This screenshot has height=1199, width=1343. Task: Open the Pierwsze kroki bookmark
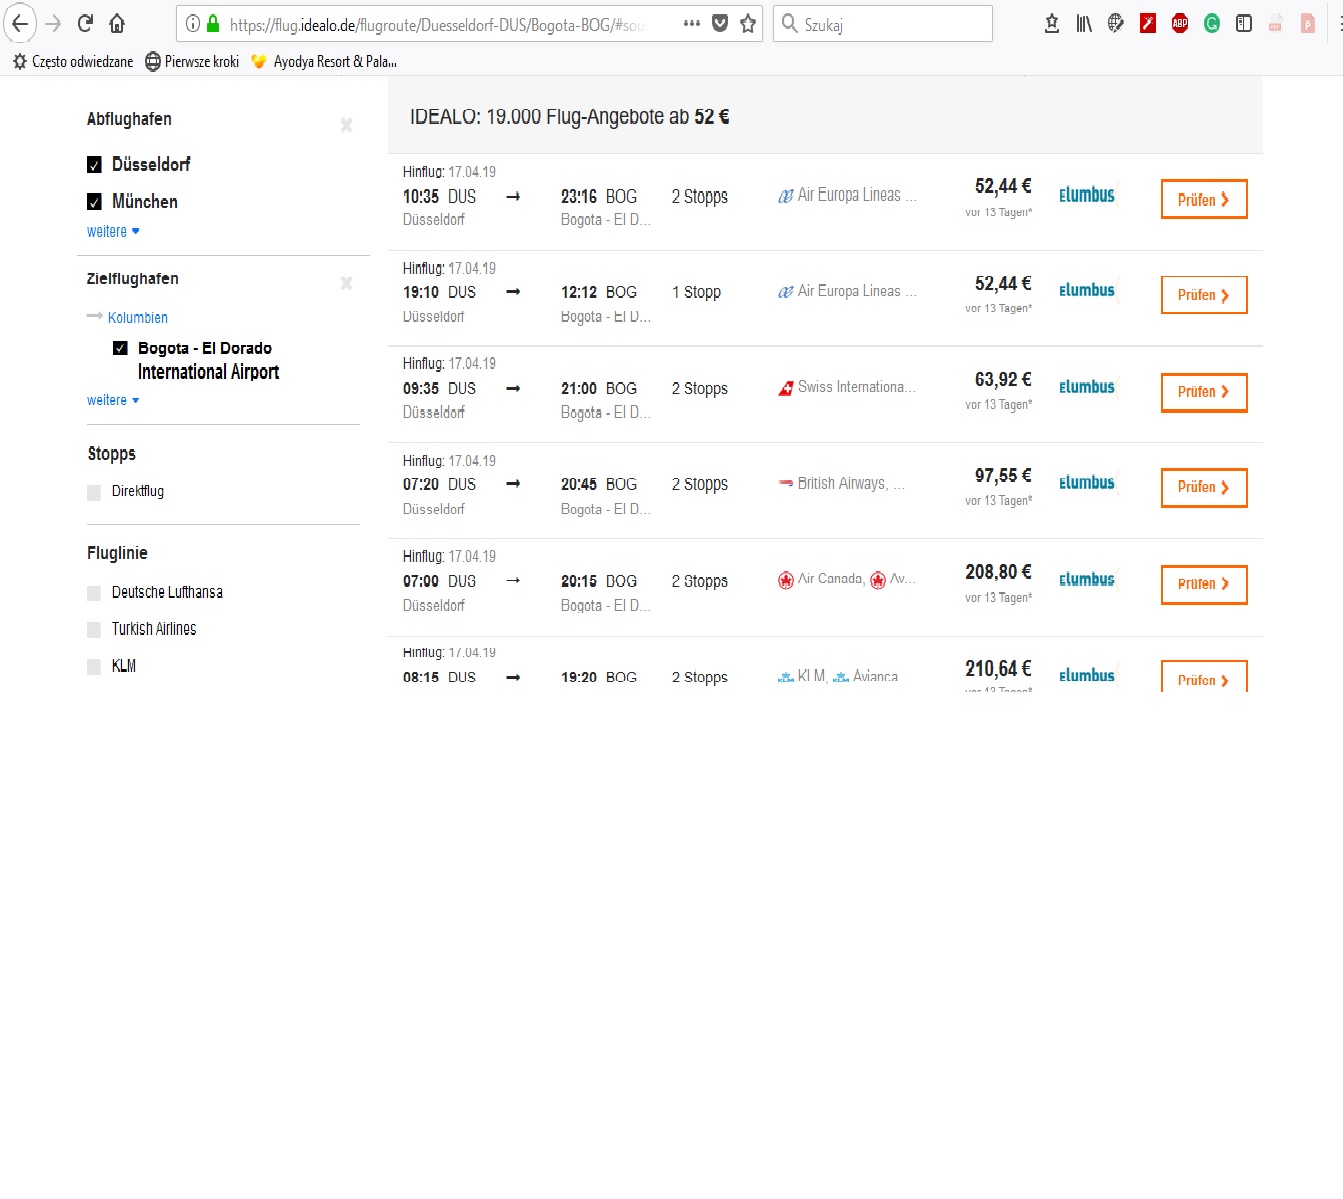point(193,62)
